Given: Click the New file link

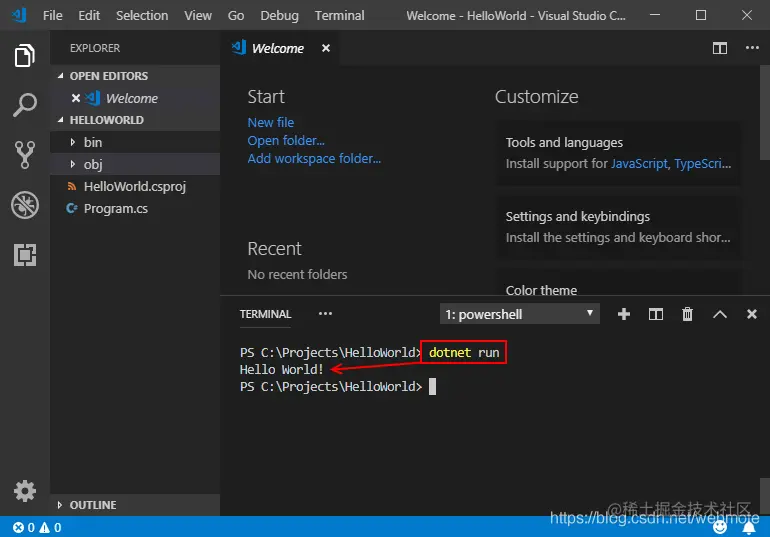Looking at the screenshot, I should click(x=271, y=123).
